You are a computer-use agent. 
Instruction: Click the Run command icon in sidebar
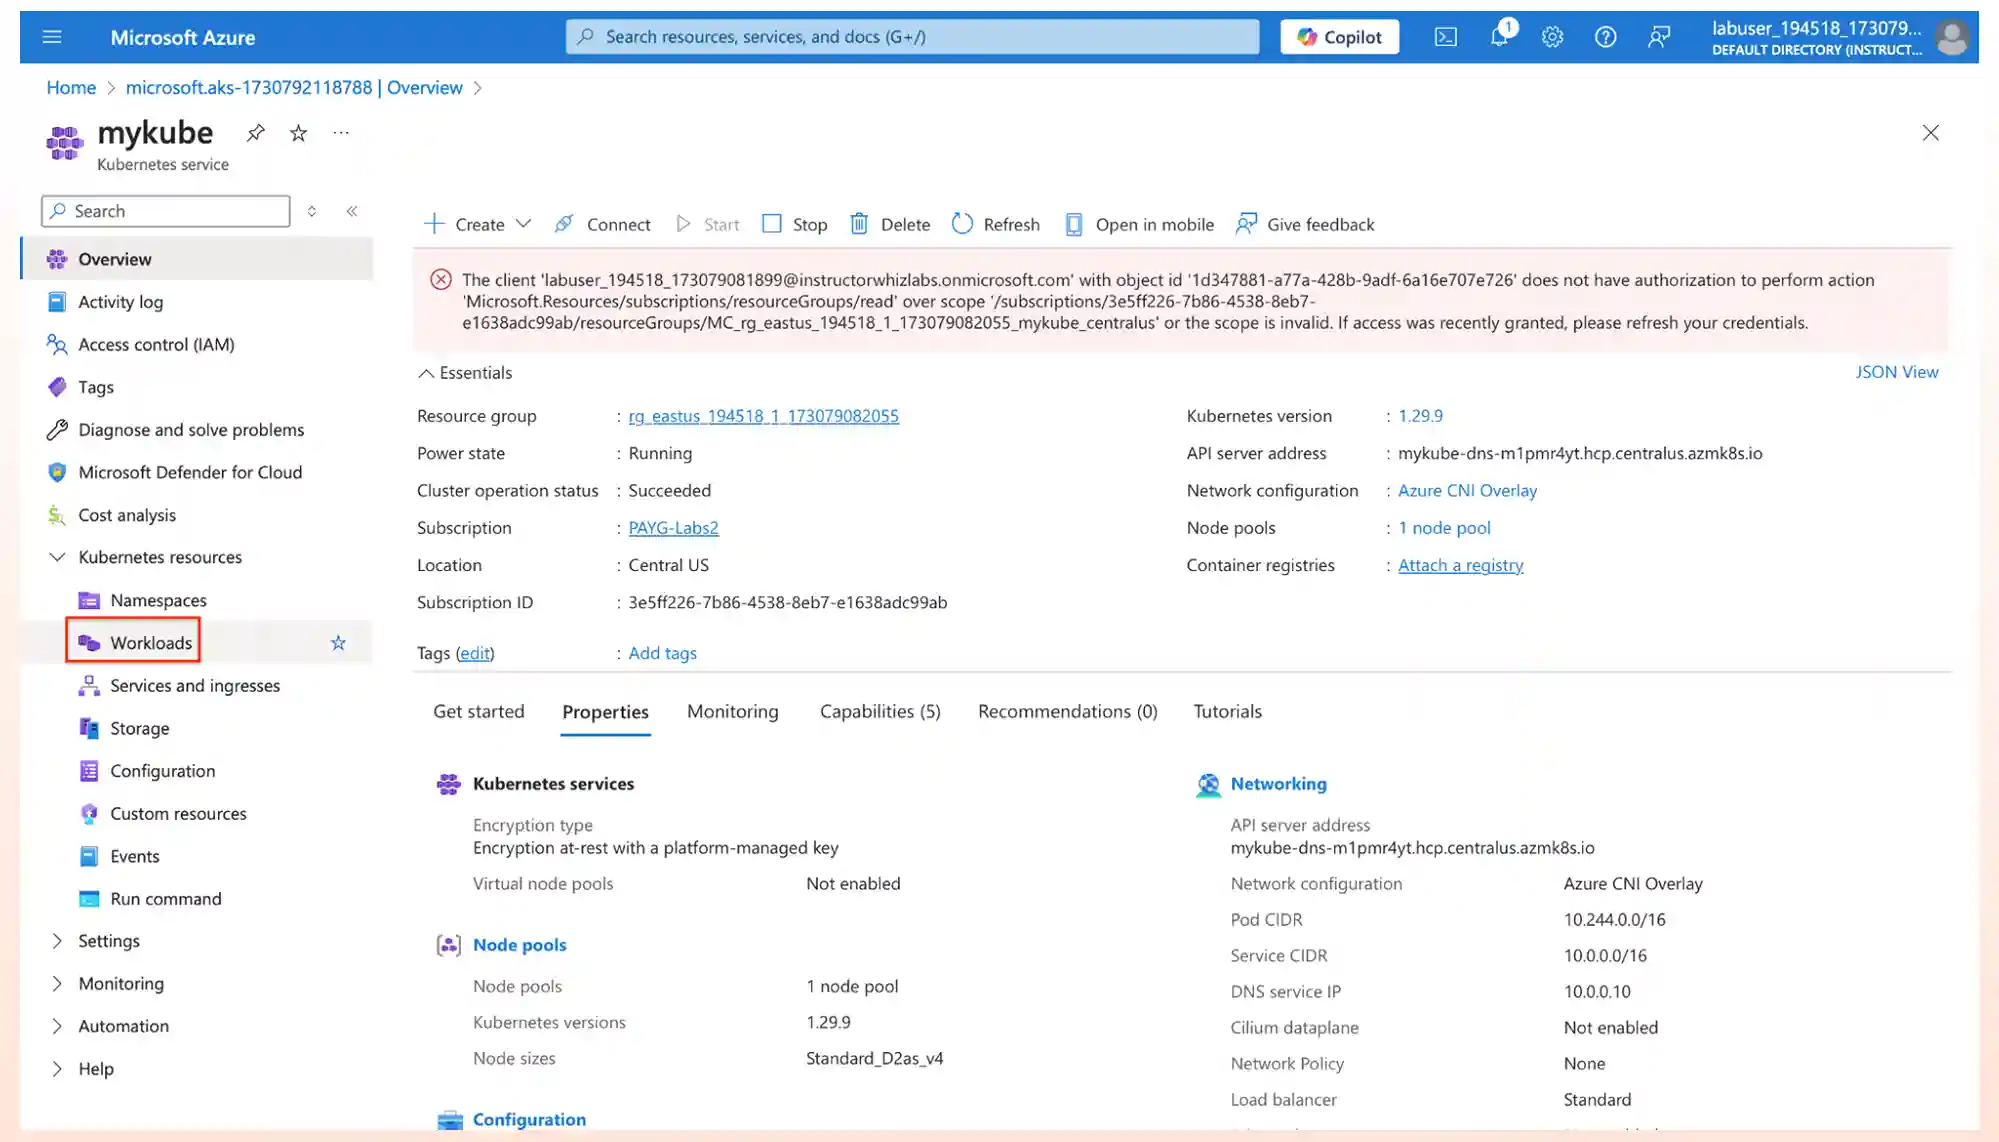(89, 898)
